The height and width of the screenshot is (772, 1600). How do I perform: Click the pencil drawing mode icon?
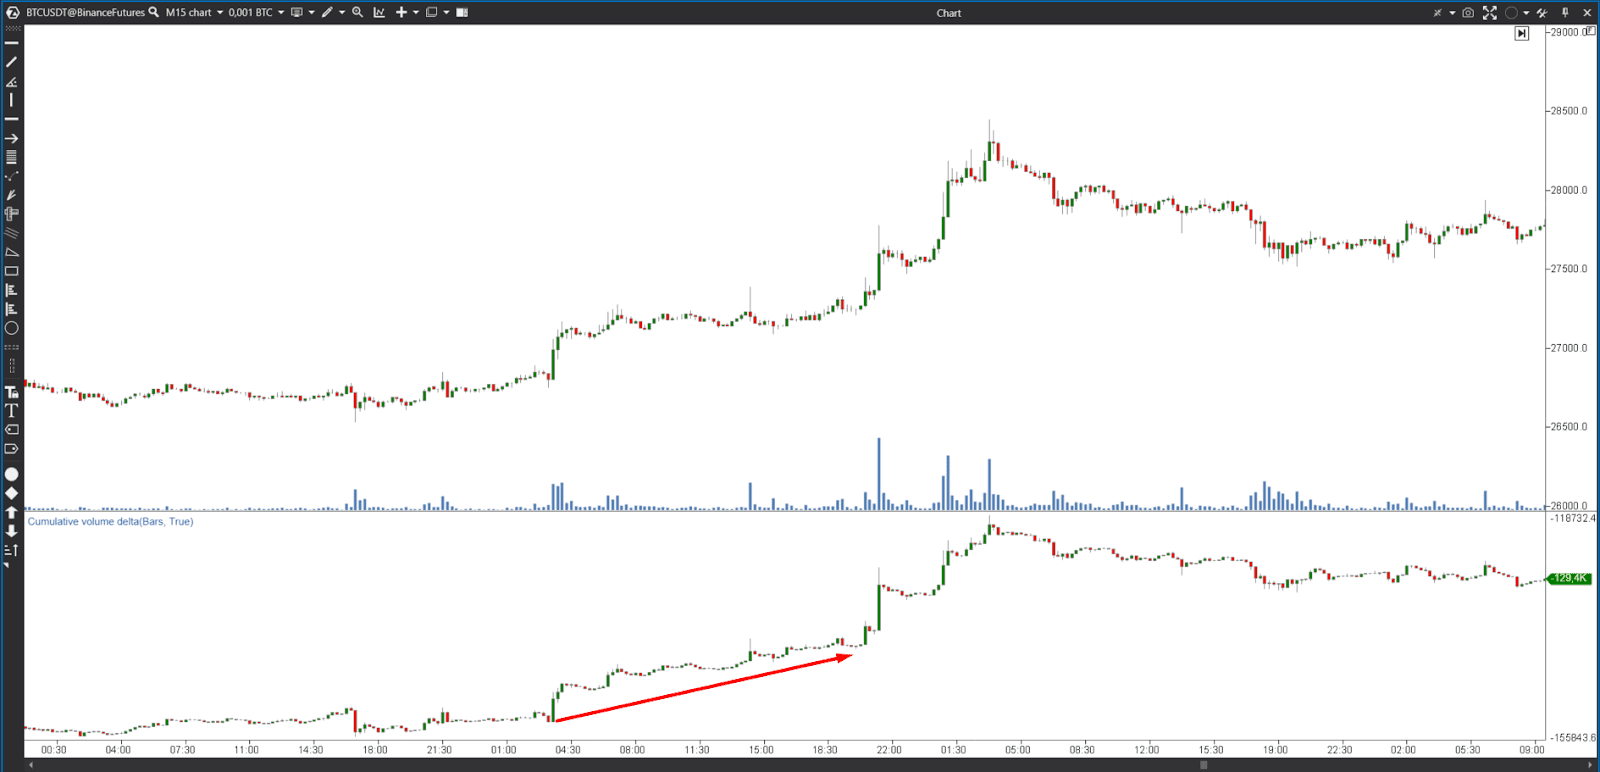coord(327,12)
